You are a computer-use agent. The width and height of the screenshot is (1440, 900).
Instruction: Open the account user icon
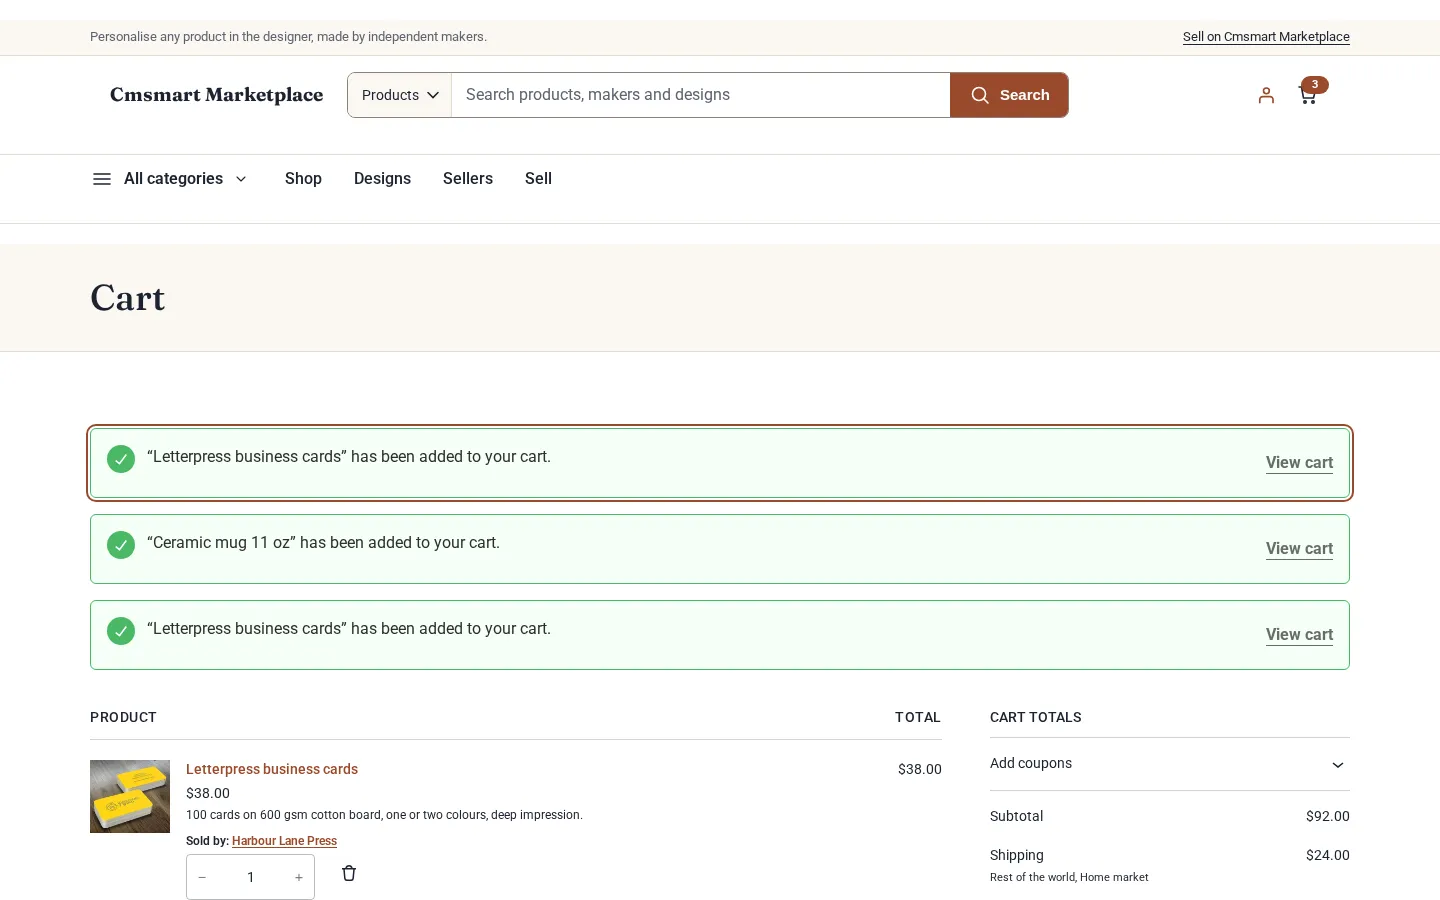(1266, 95)
